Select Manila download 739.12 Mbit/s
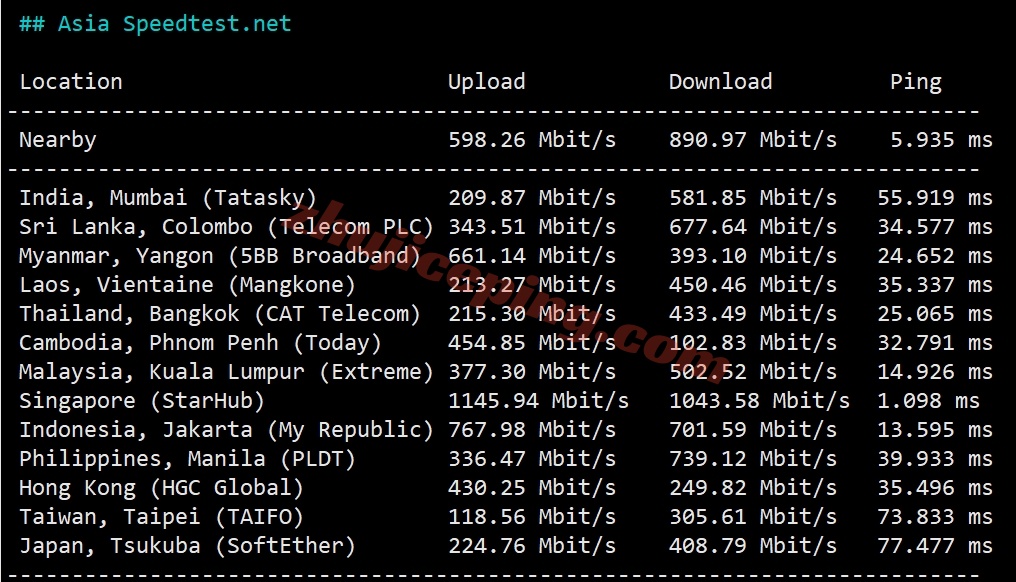Image resolution: width=1016 pixels, height=582 pixels. click(753, 459)
